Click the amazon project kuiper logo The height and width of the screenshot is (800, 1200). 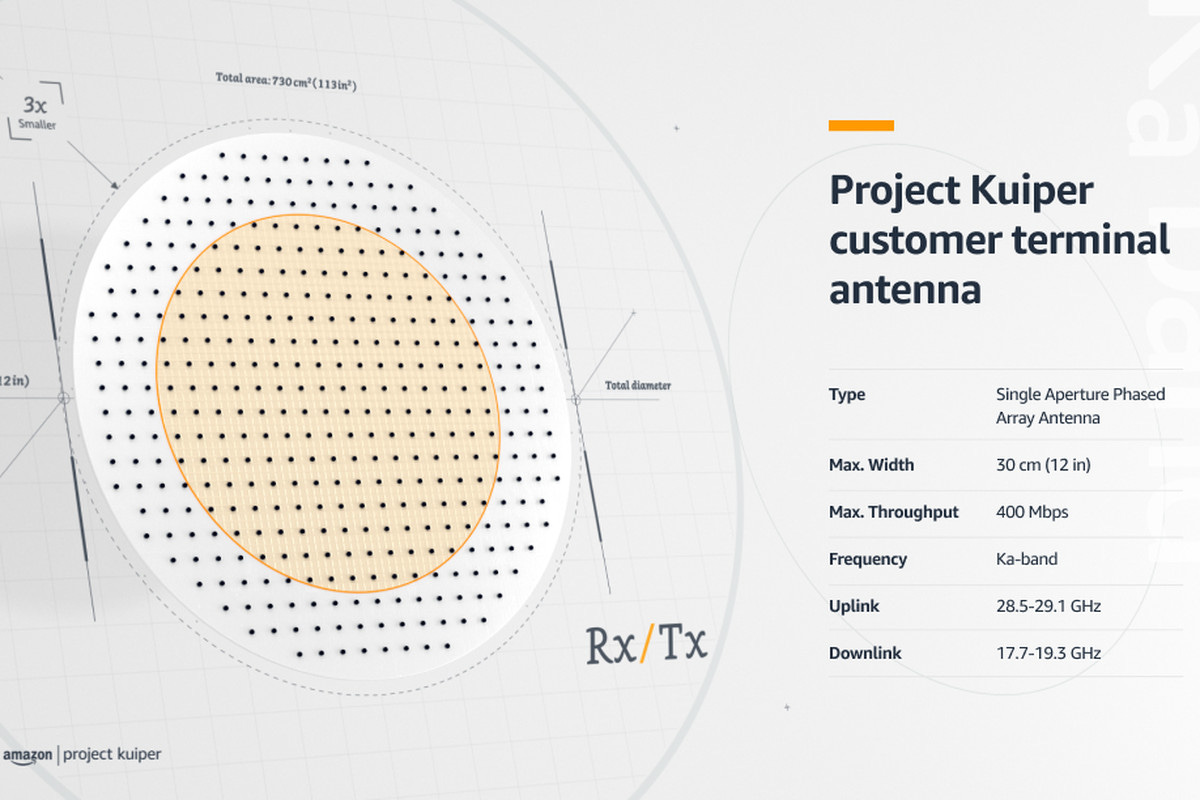(81, 755)
